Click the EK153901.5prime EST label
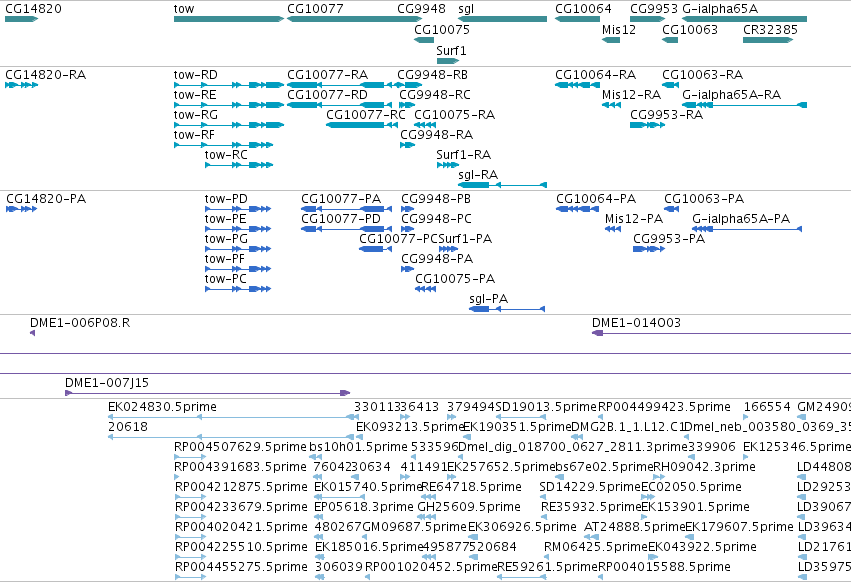The width and height of the screenshot is (851, 582). click(x=696, y=507)
